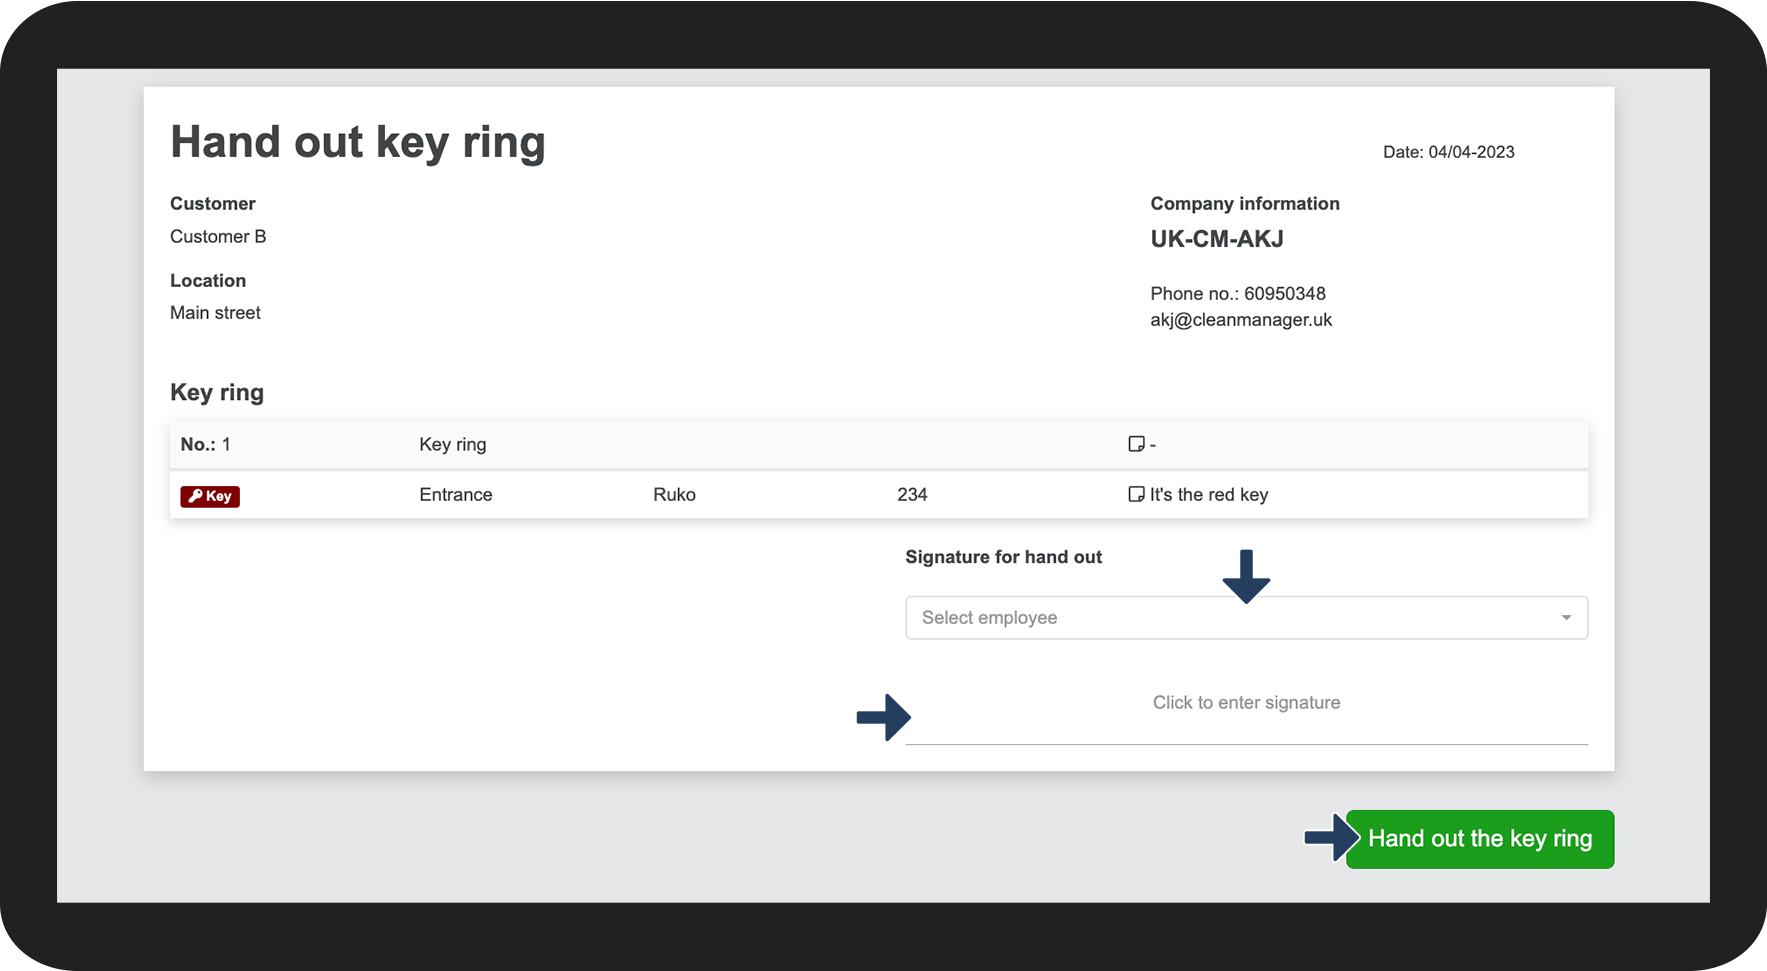Click to enter signature field
This screenshot has width=1767, height=971.
pos(1246,704)
